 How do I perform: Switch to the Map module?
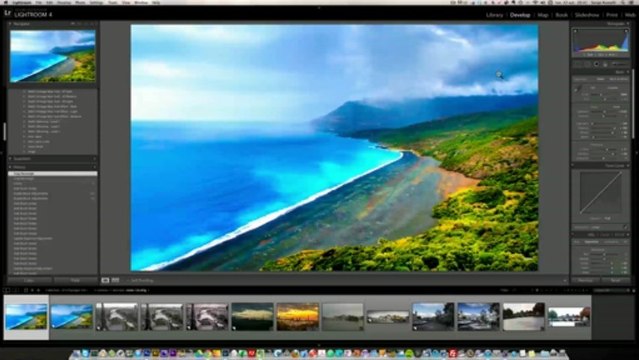[543, 15]
